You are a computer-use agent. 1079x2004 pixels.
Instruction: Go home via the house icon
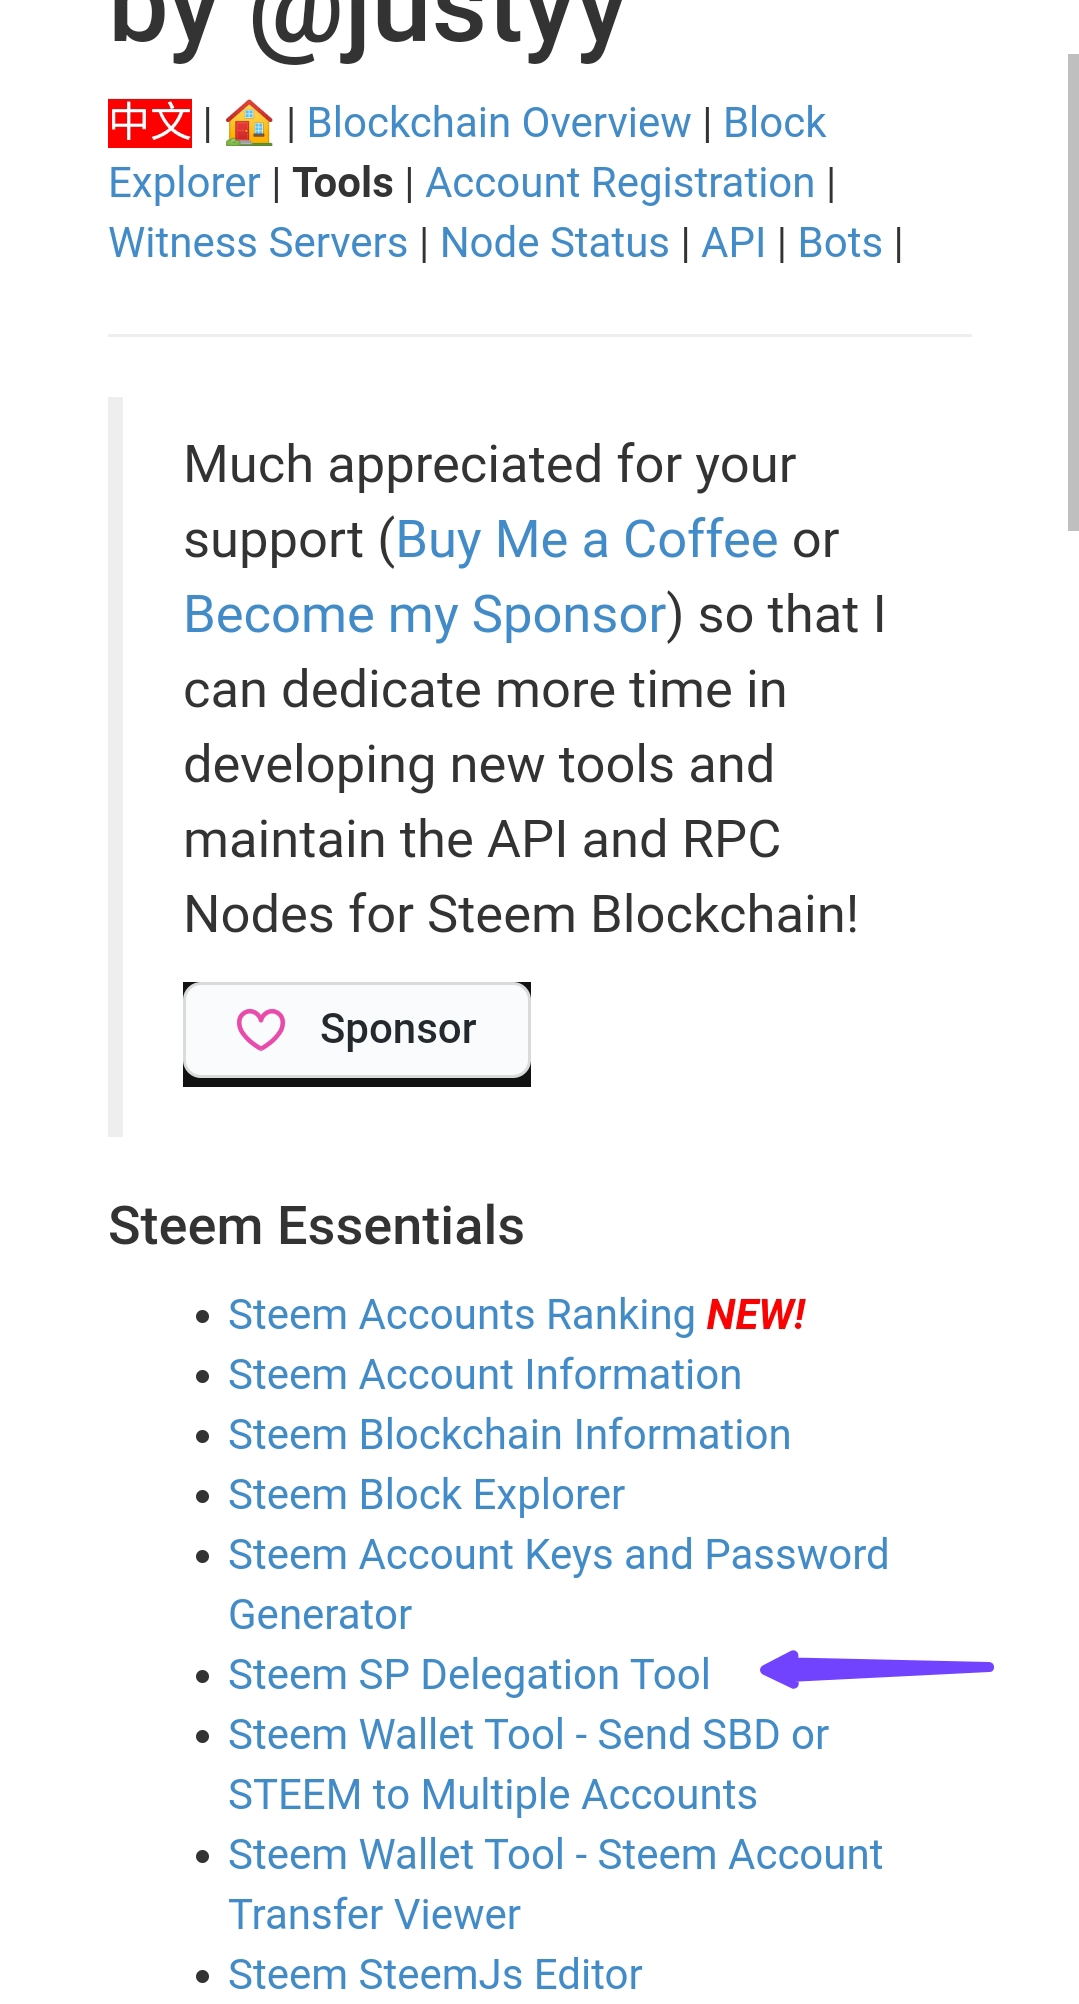(x=249, y=123)
